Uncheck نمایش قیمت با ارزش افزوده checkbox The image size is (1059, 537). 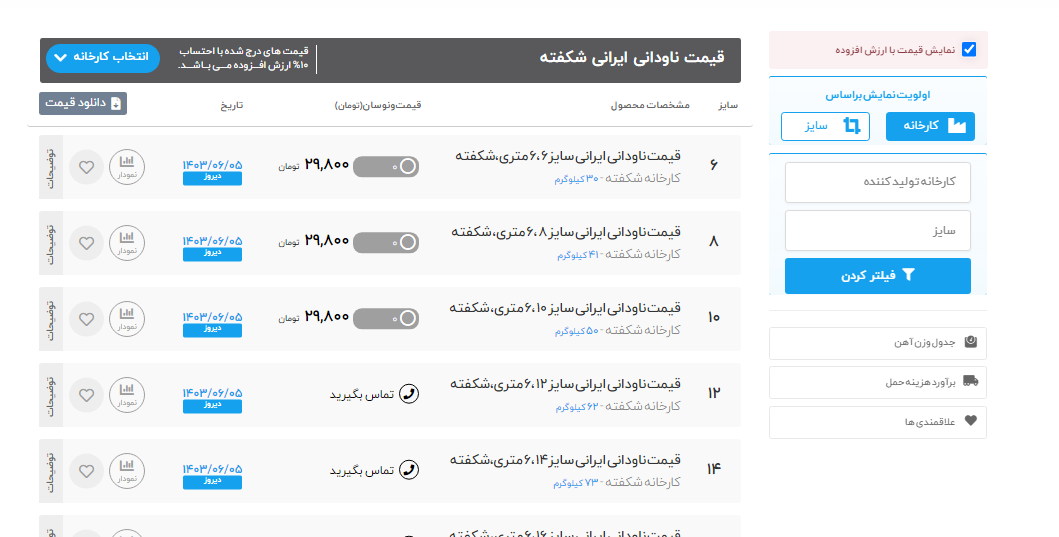[x=968, y=50]
